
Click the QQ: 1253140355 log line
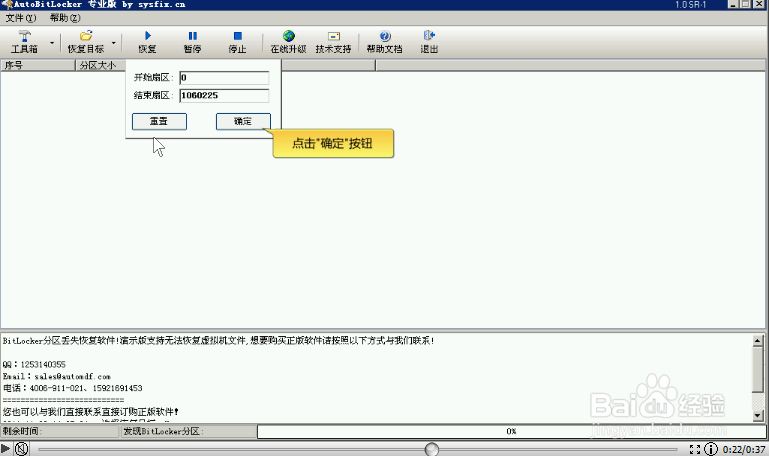[34, 365]
